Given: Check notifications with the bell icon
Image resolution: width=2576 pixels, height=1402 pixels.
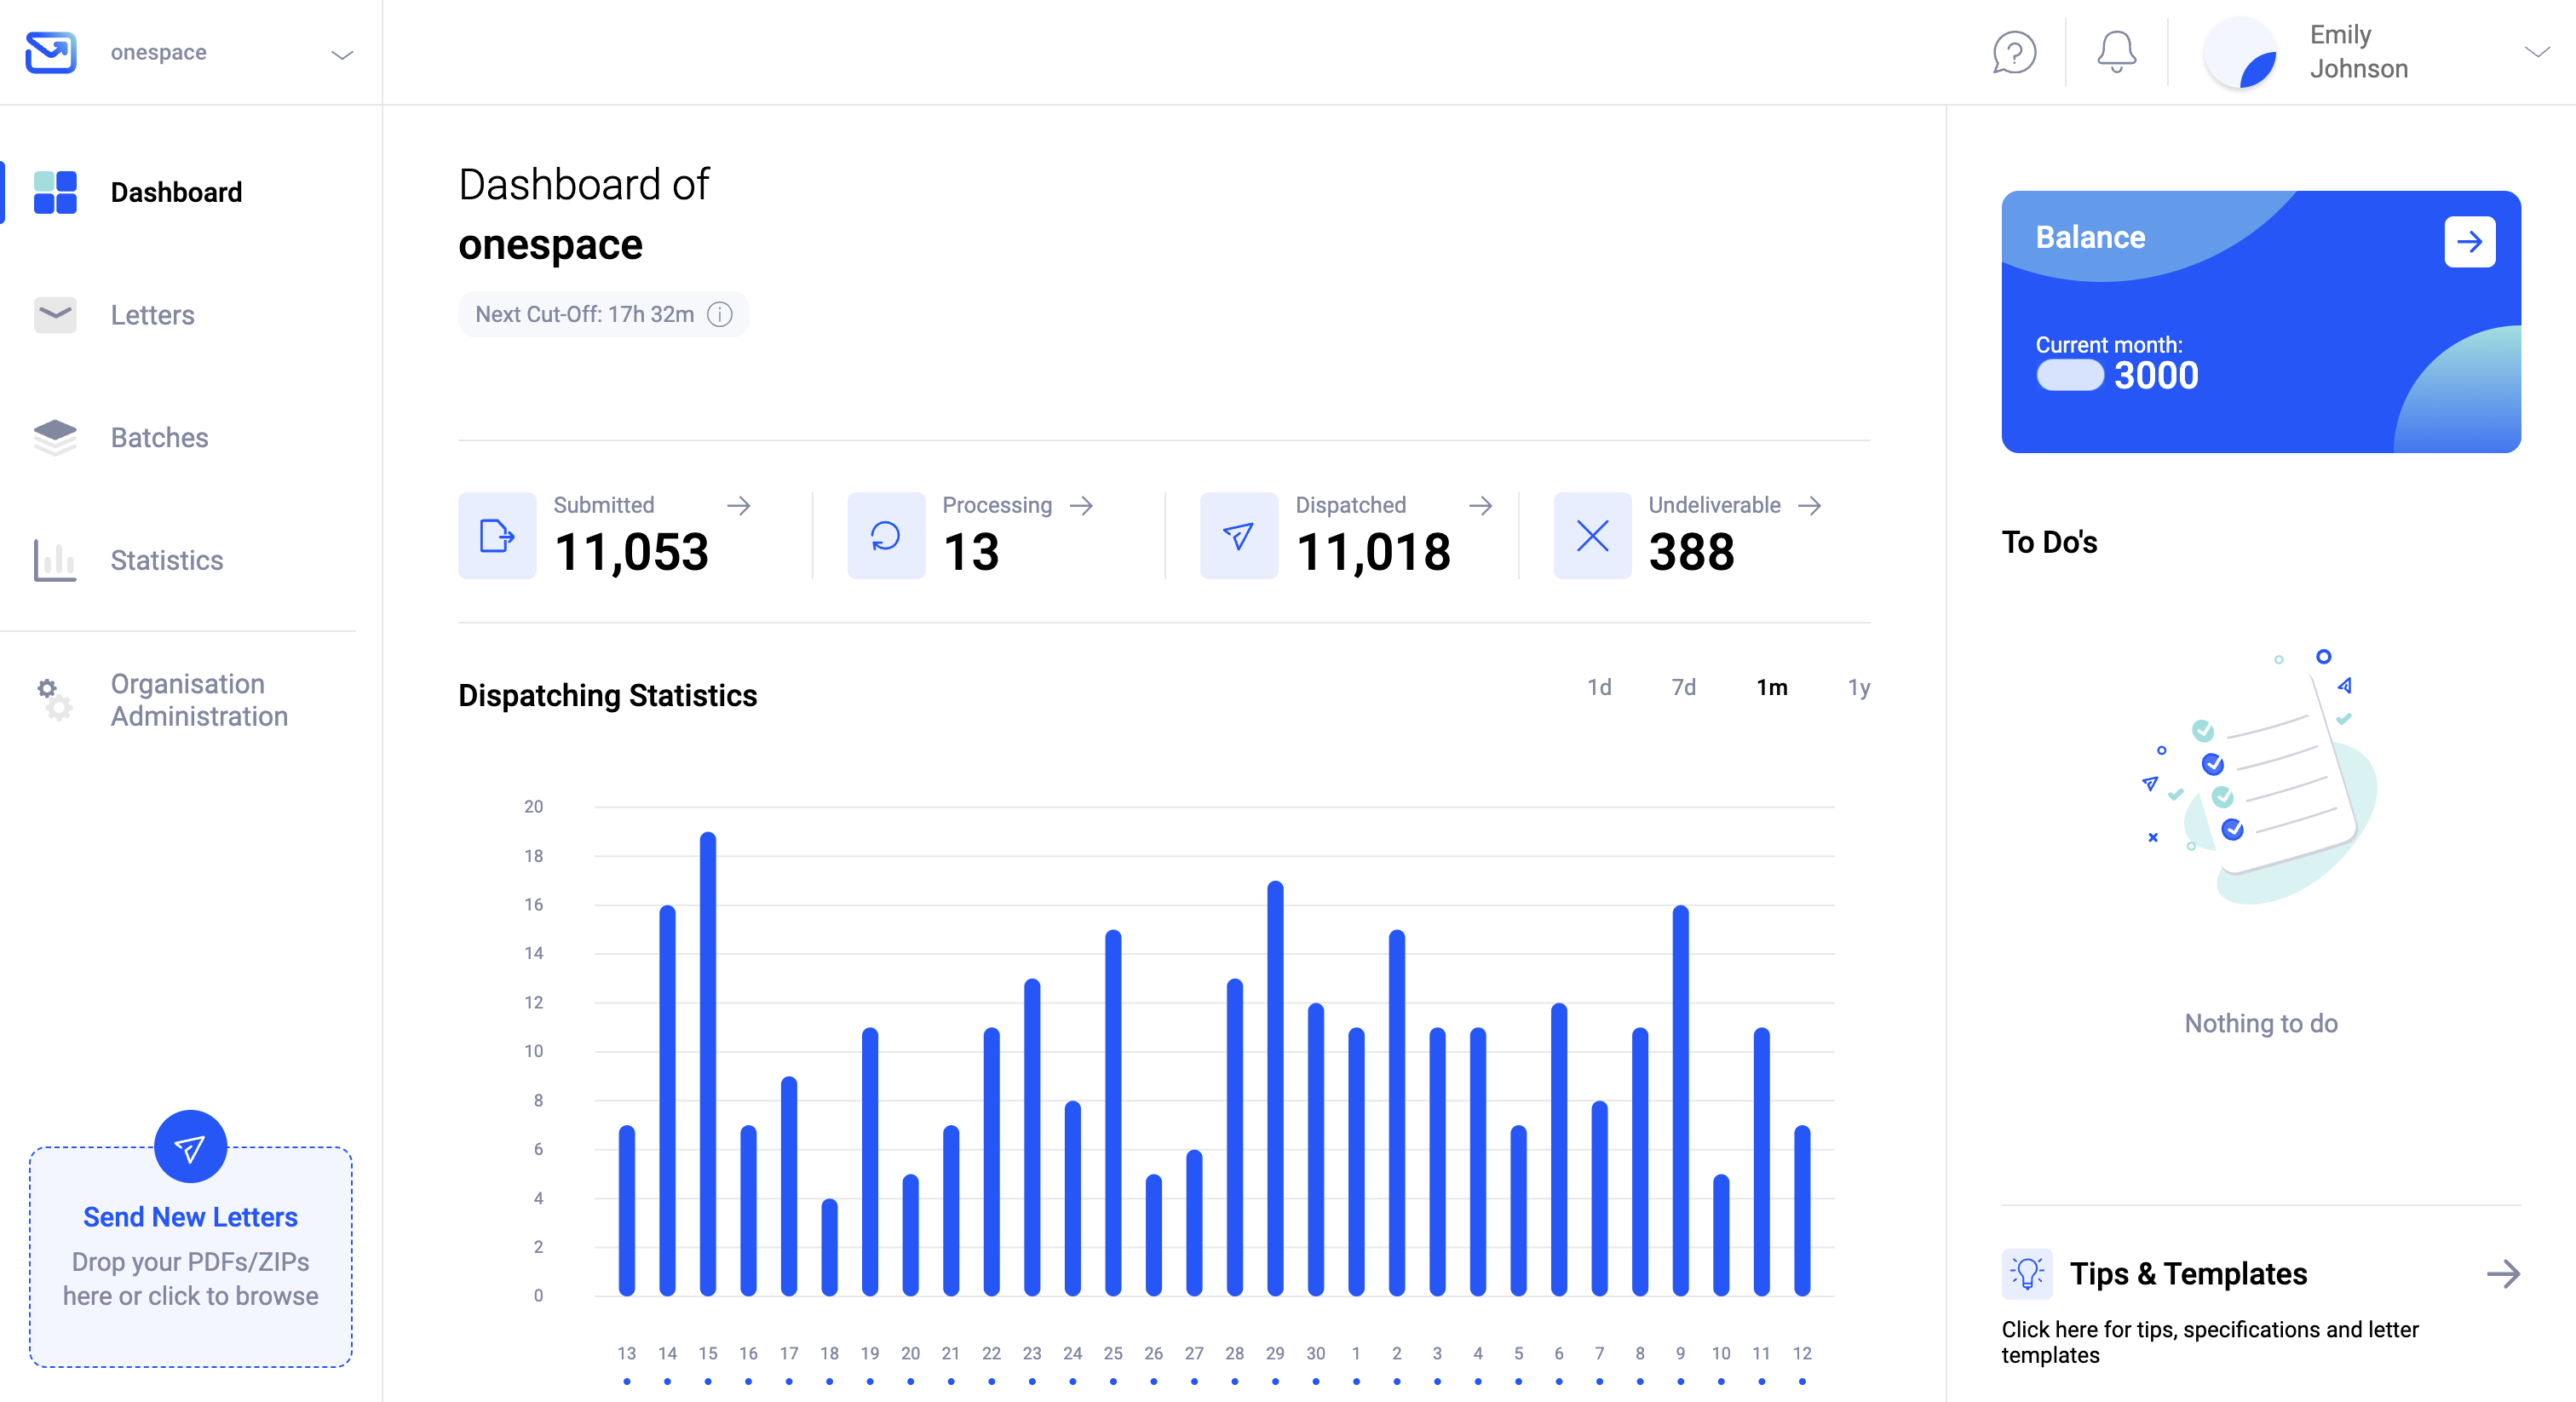Looking at the screenshot, I should tap(2114, 52).
